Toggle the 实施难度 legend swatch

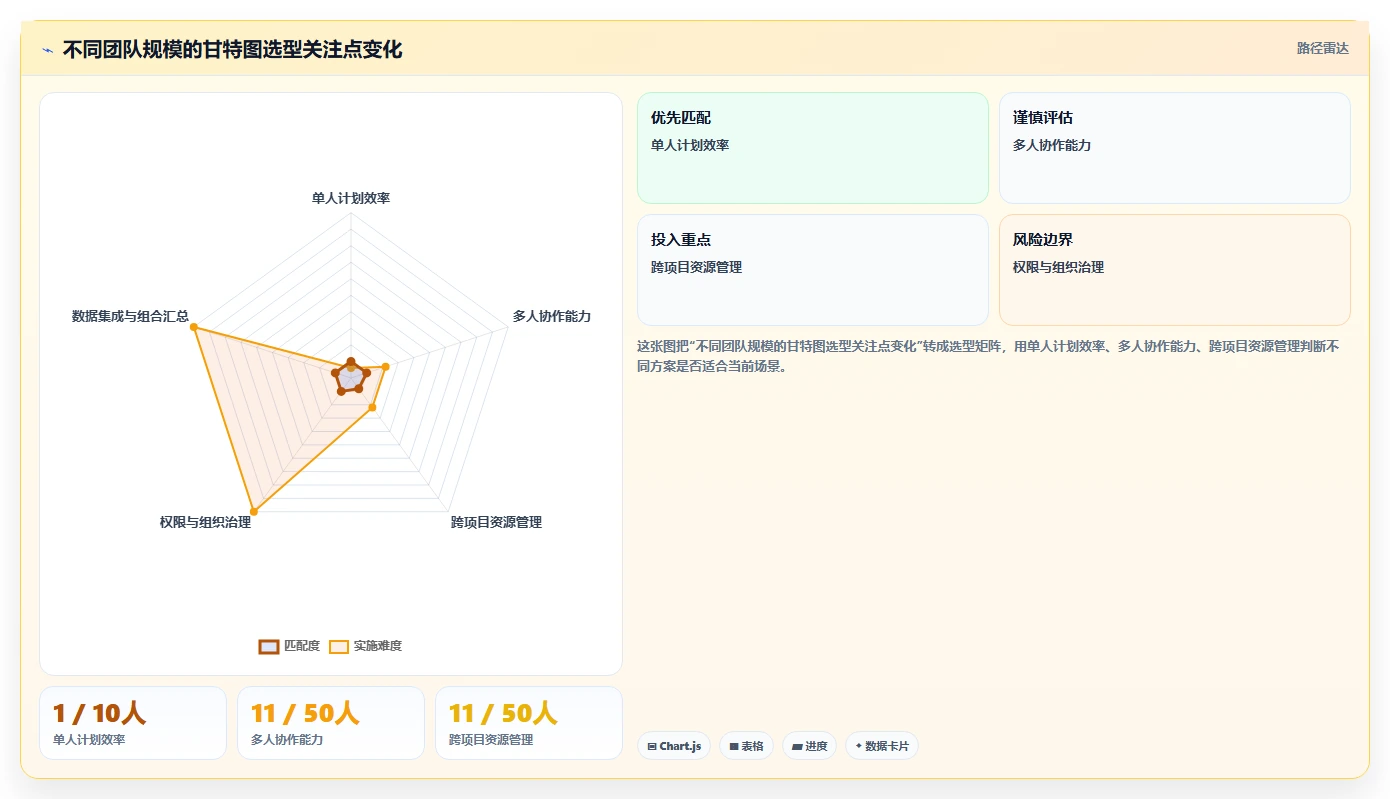coord(339,647)
